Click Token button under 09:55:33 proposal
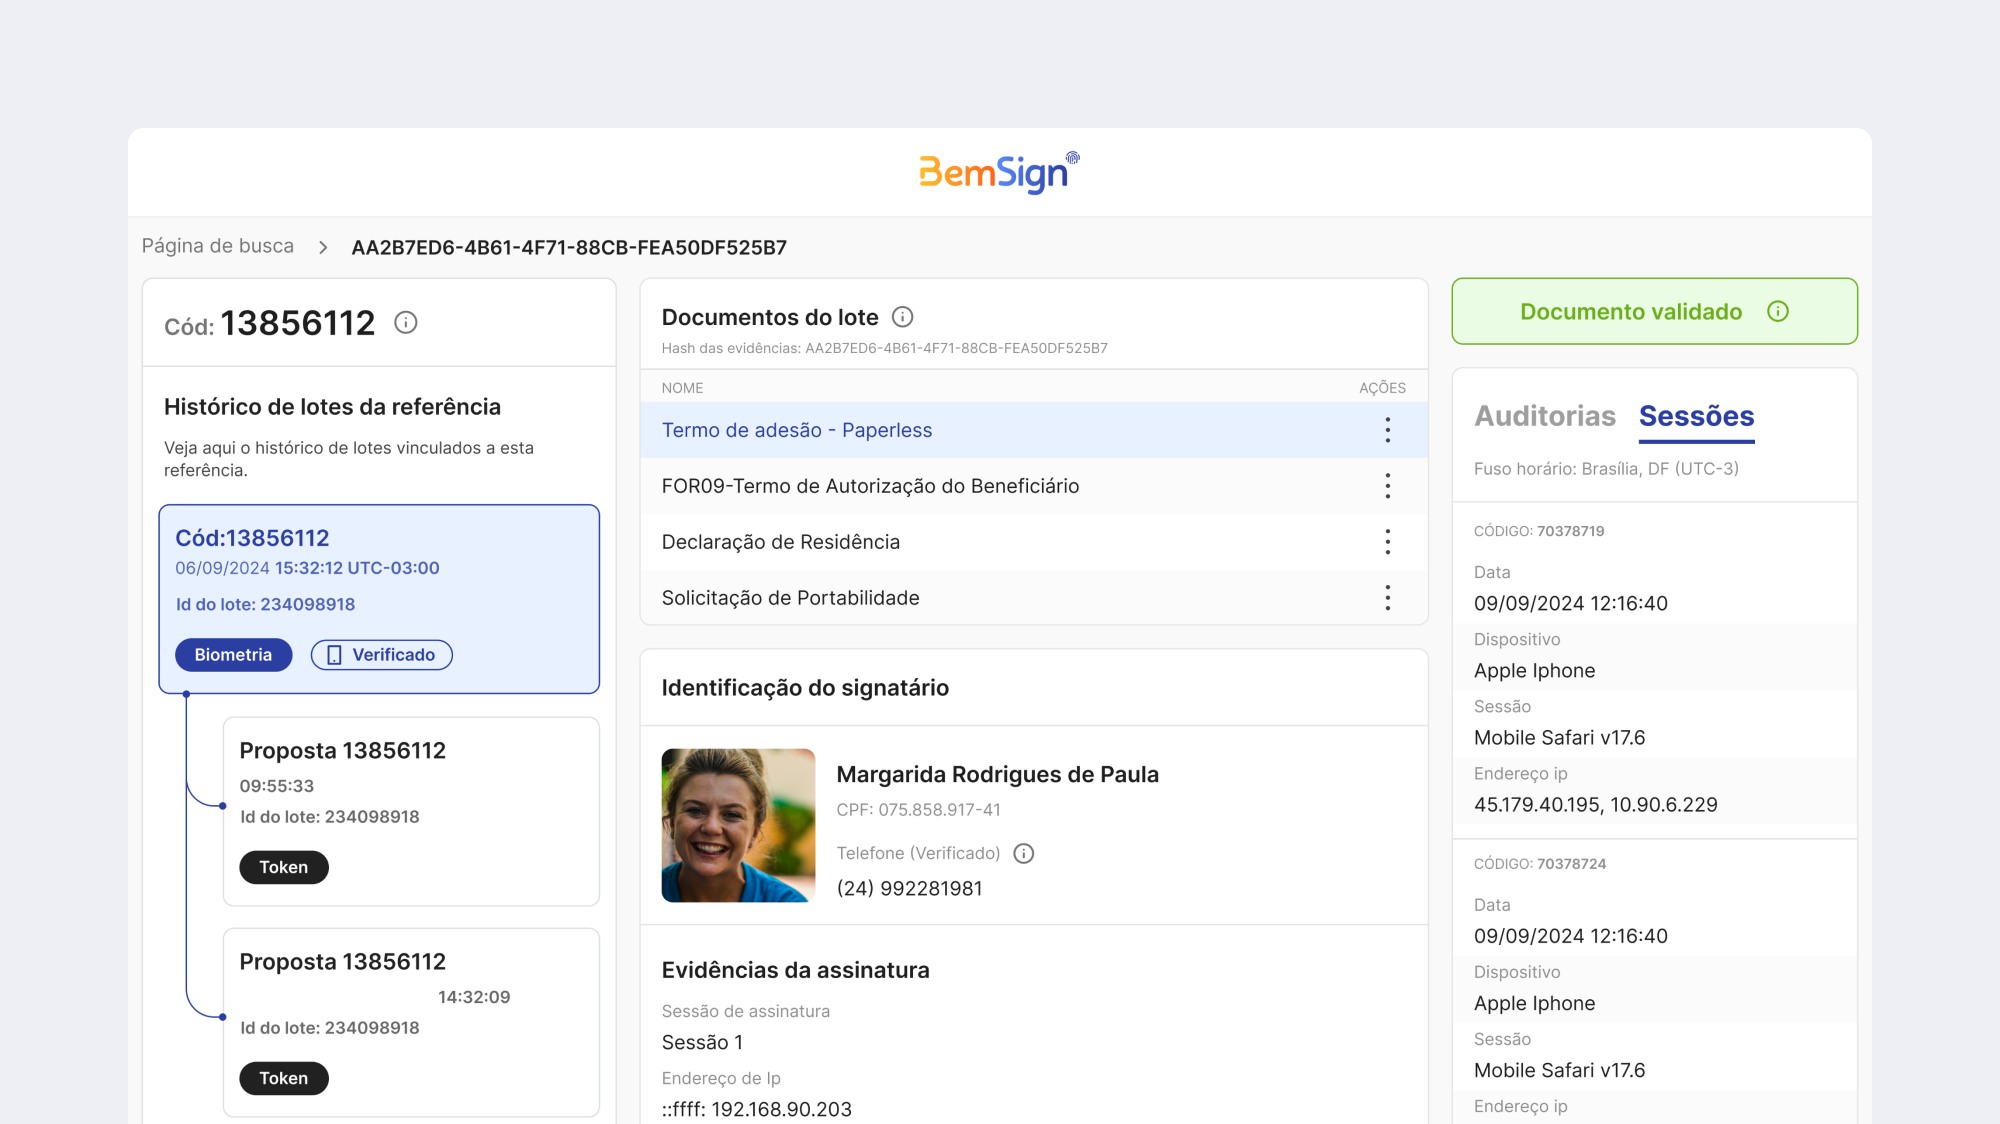 pos(284,867)
